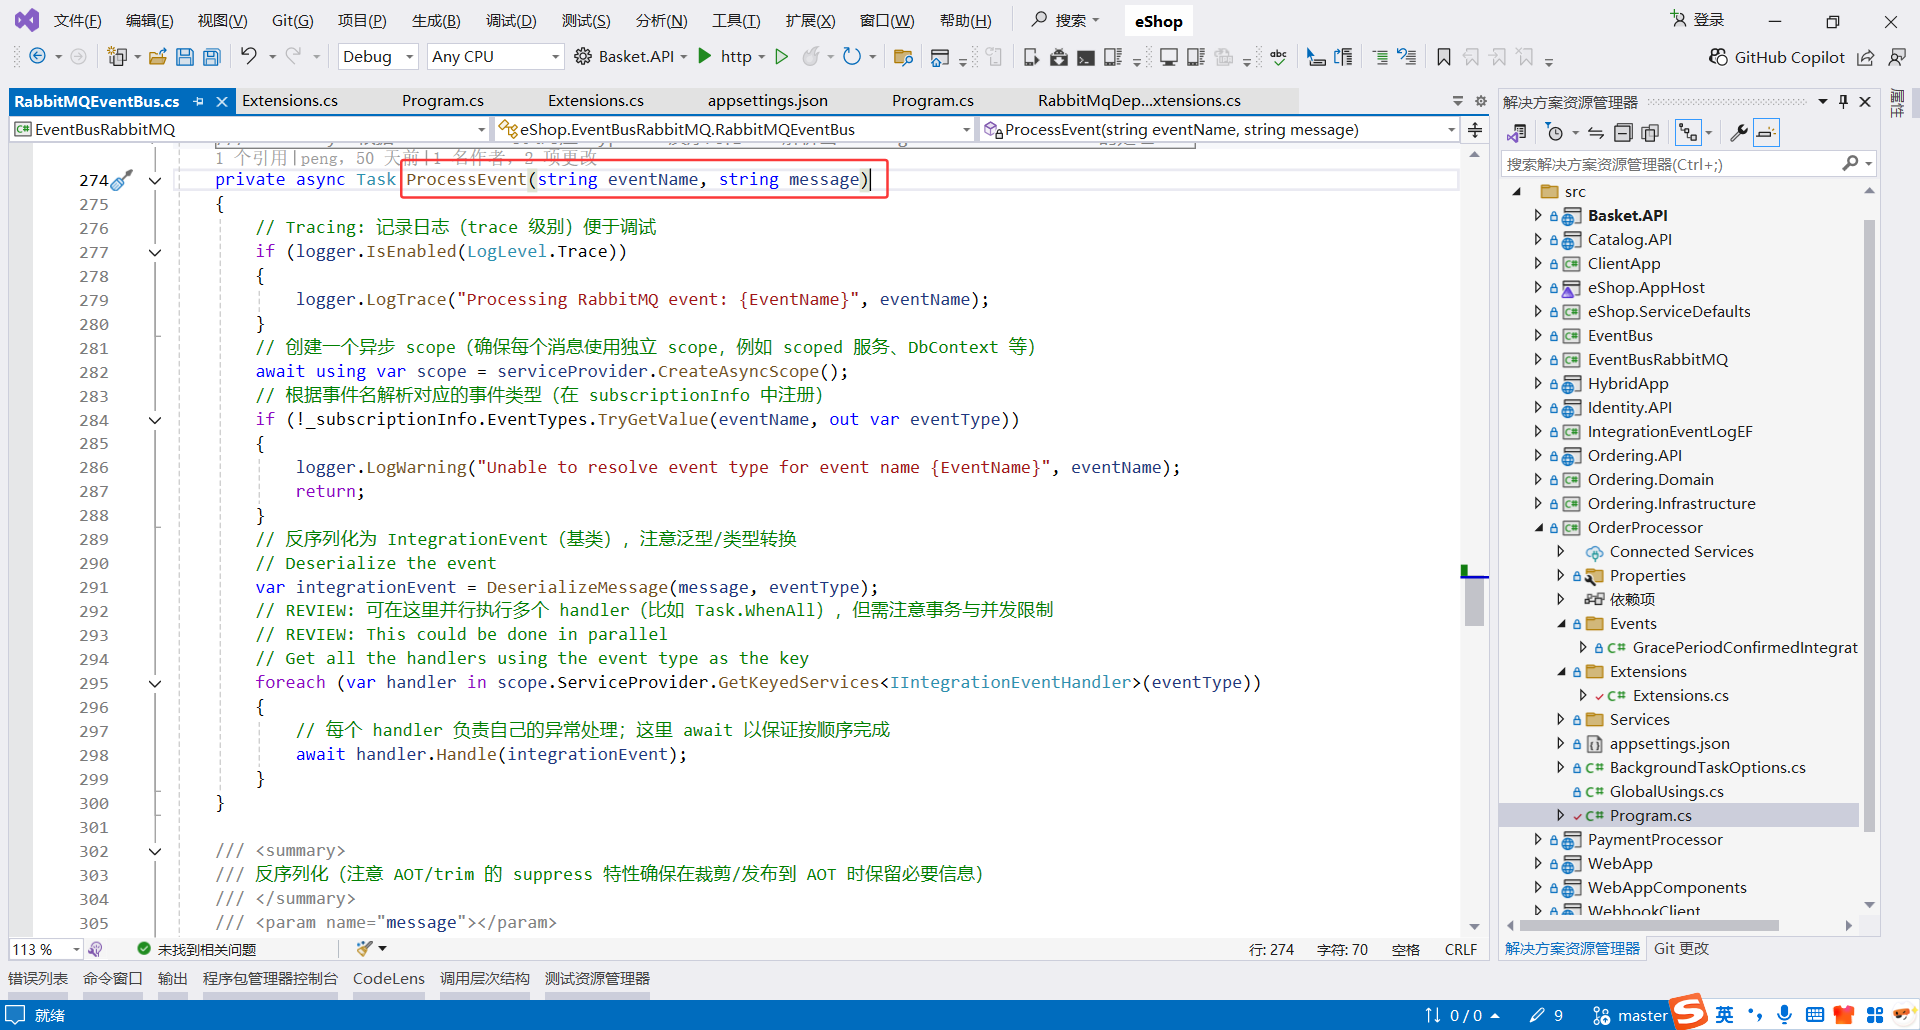
Task: Open the Debug configuration dropdown
Action: pos(377,56)
